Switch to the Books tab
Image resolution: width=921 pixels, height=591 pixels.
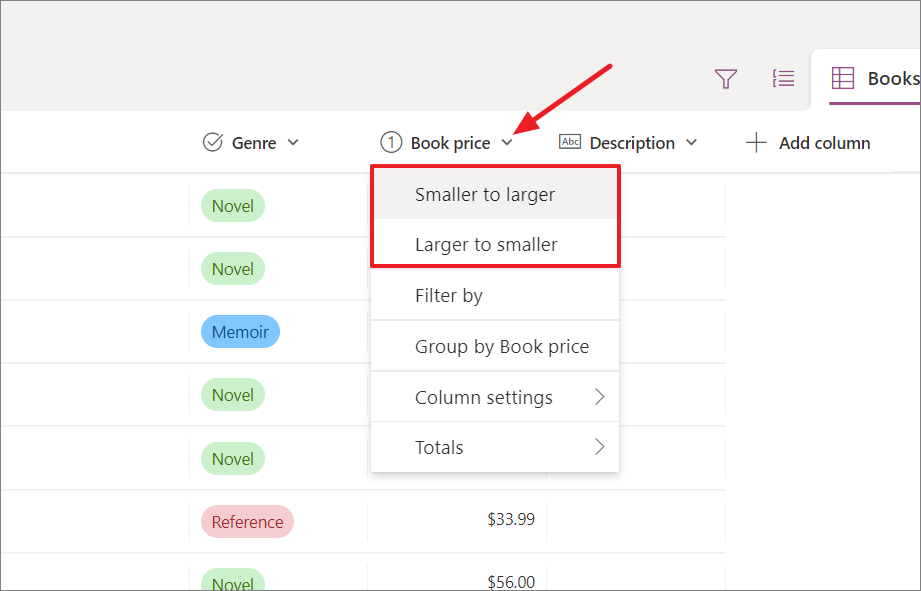coord(884,78)
